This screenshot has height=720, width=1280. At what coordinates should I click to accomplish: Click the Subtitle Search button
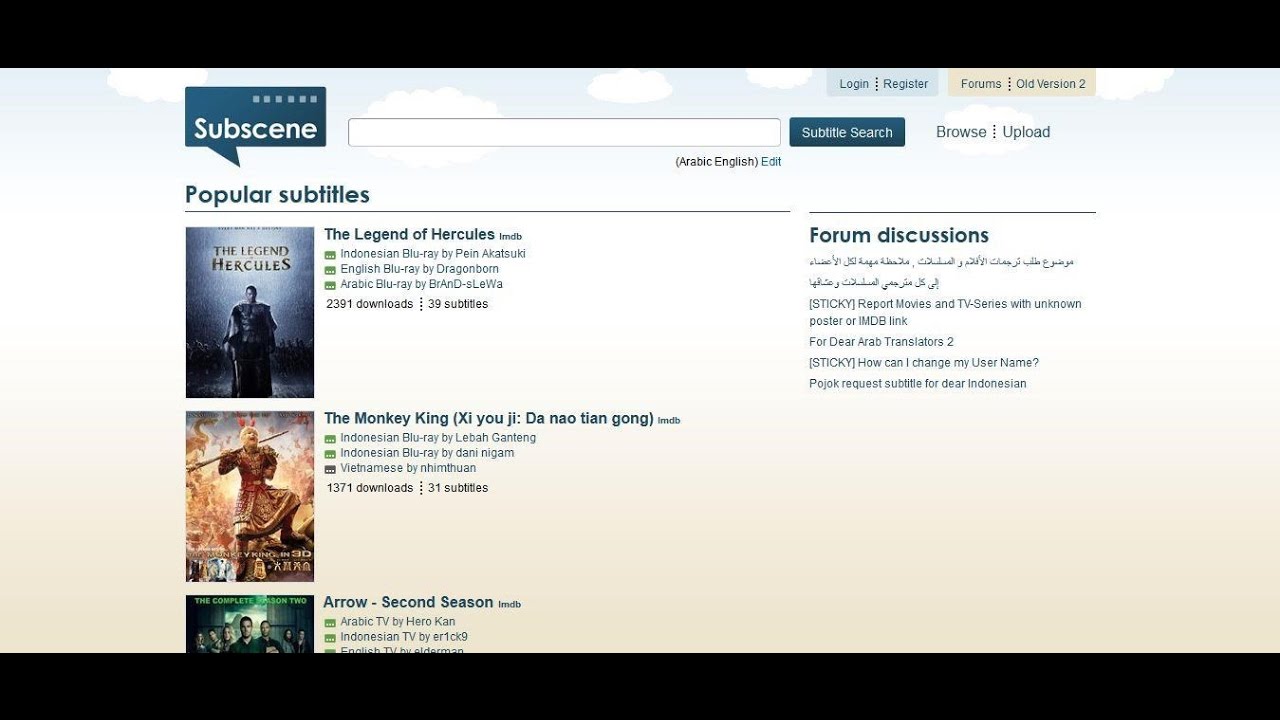(x=847, y=132)
